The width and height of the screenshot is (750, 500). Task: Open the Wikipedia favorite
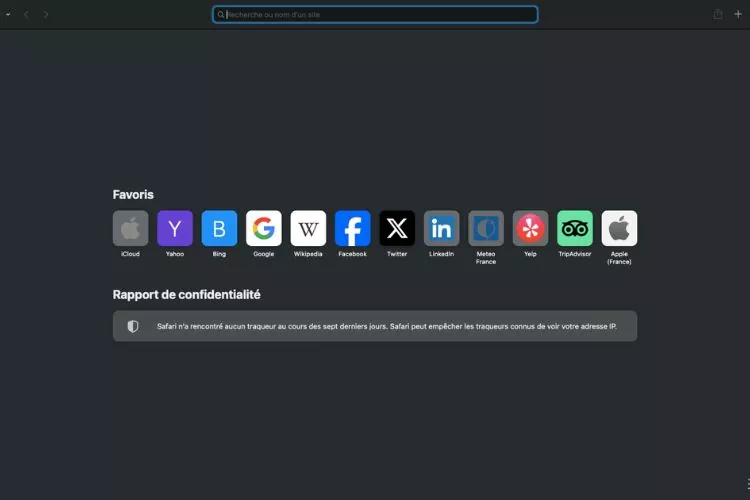coord(308,228)
